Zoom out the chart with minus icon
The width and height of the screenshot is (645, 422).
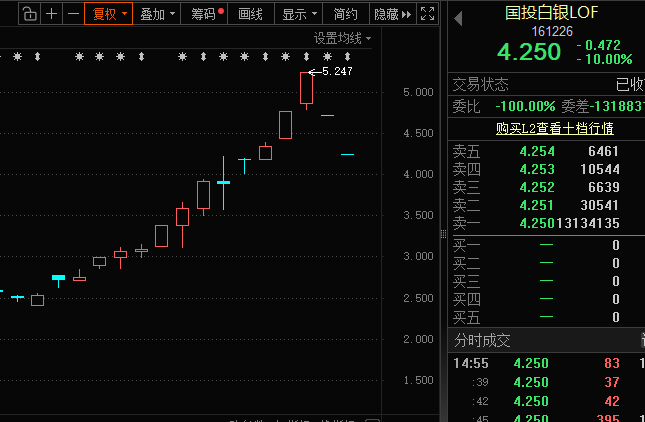72,14
